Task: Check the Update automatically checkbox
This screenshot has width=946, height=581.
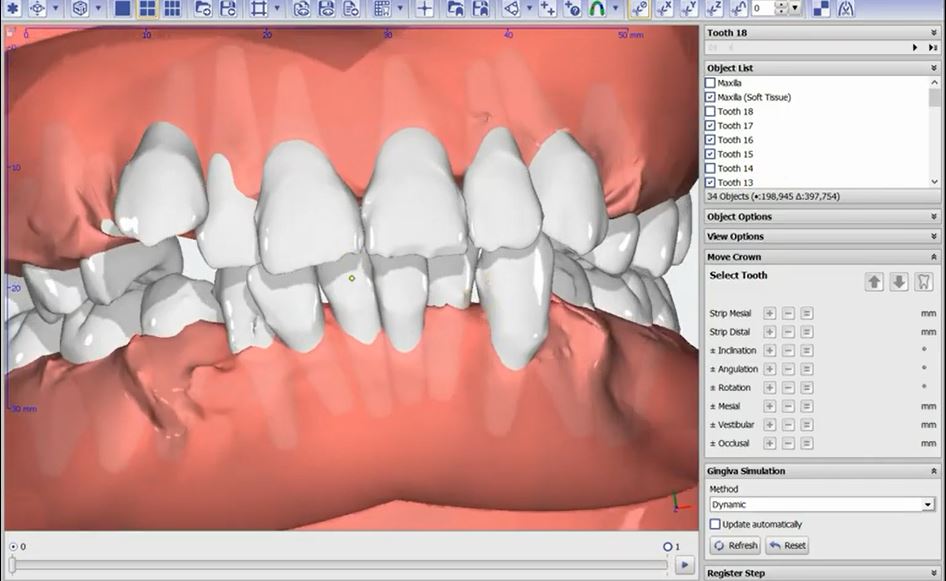Action: tap(715, 524)
